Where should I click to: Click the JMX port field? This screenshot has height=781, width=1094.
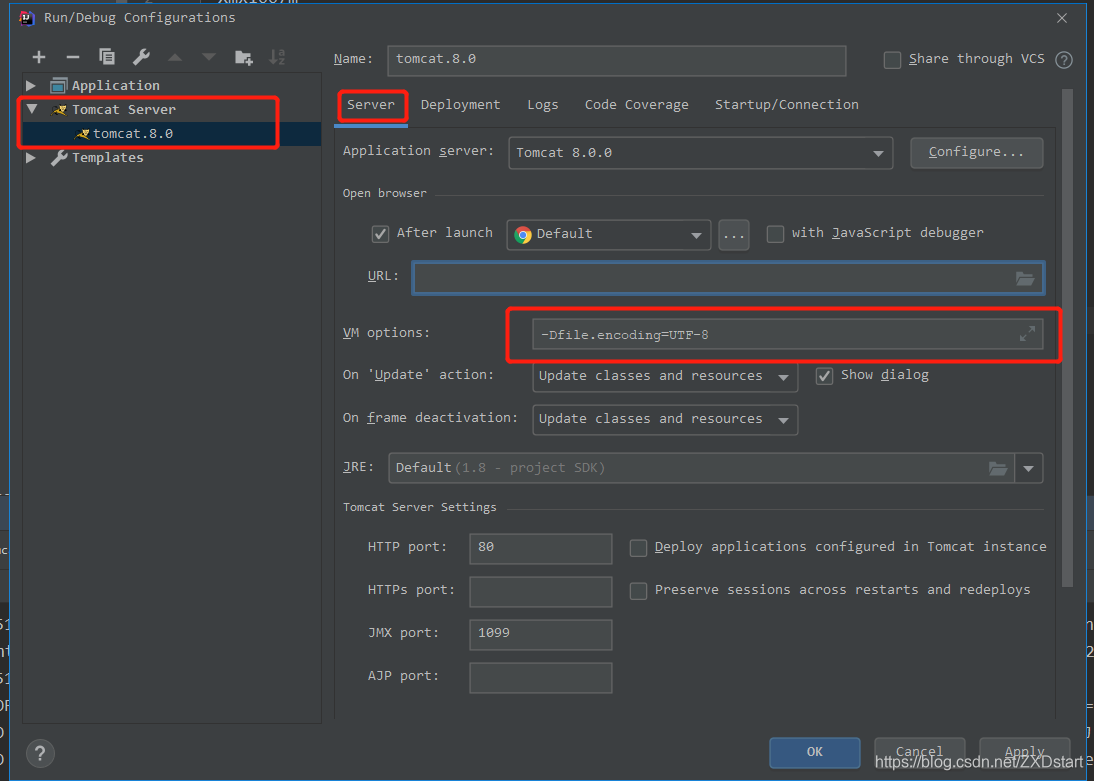pos(541,634)
